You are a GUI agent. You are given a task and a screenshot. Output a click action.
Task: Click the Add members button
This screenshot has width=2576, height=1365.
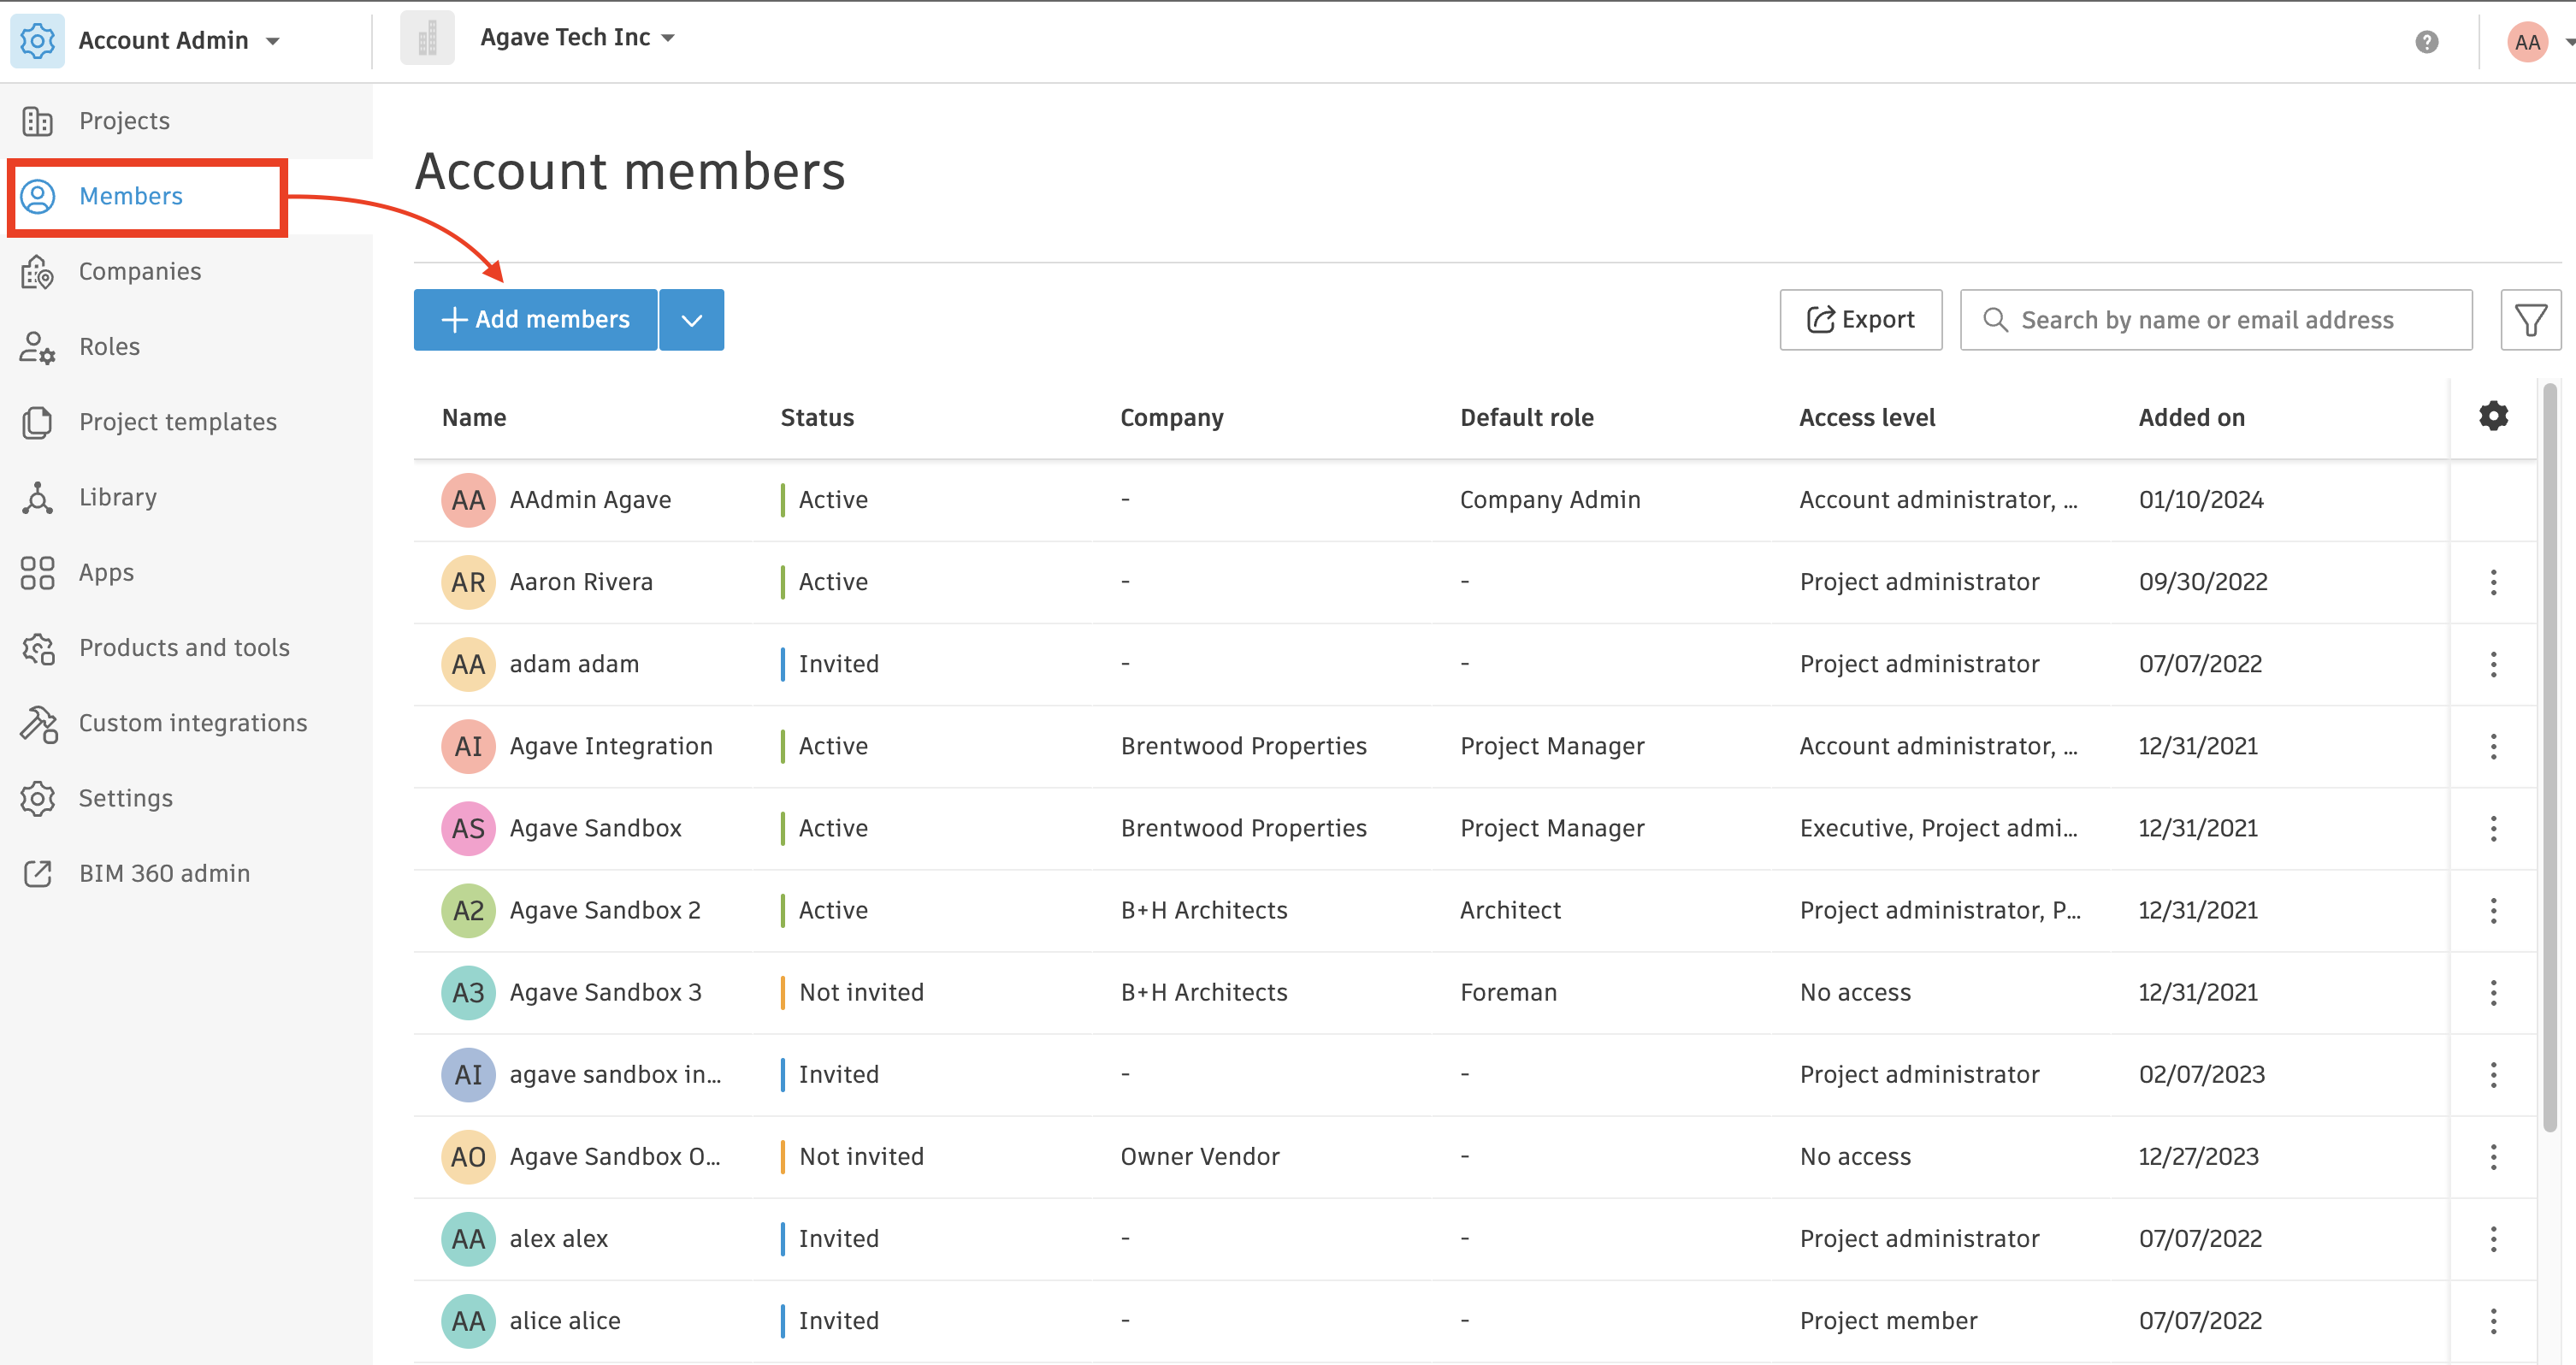tap(535, 320)
